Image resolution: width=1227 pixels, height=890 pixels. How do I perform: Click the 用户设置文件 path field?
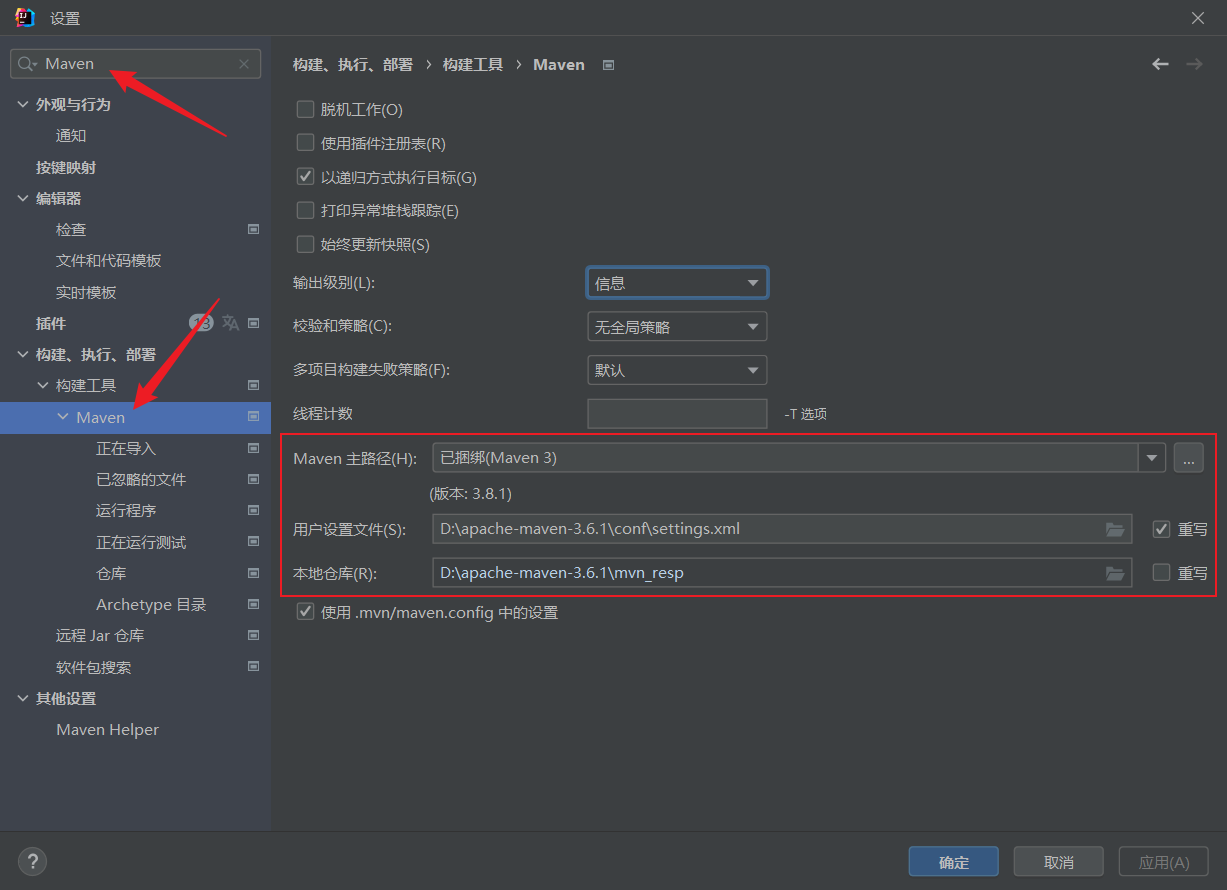click(782, 529)
